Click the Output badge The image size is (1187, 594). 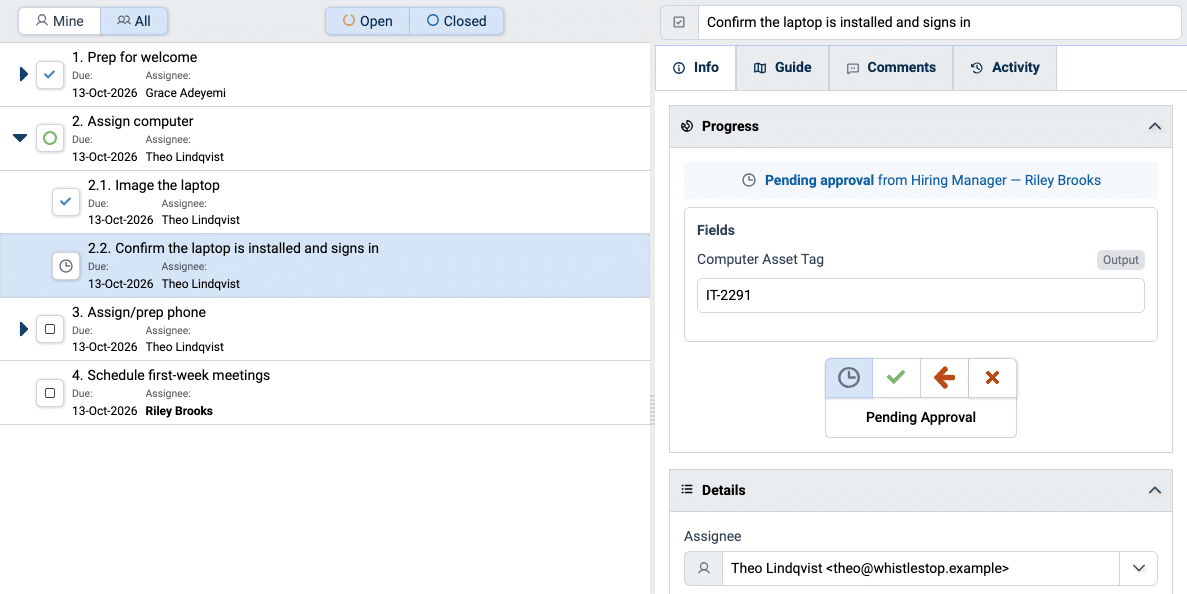[x=1120, y=260]
